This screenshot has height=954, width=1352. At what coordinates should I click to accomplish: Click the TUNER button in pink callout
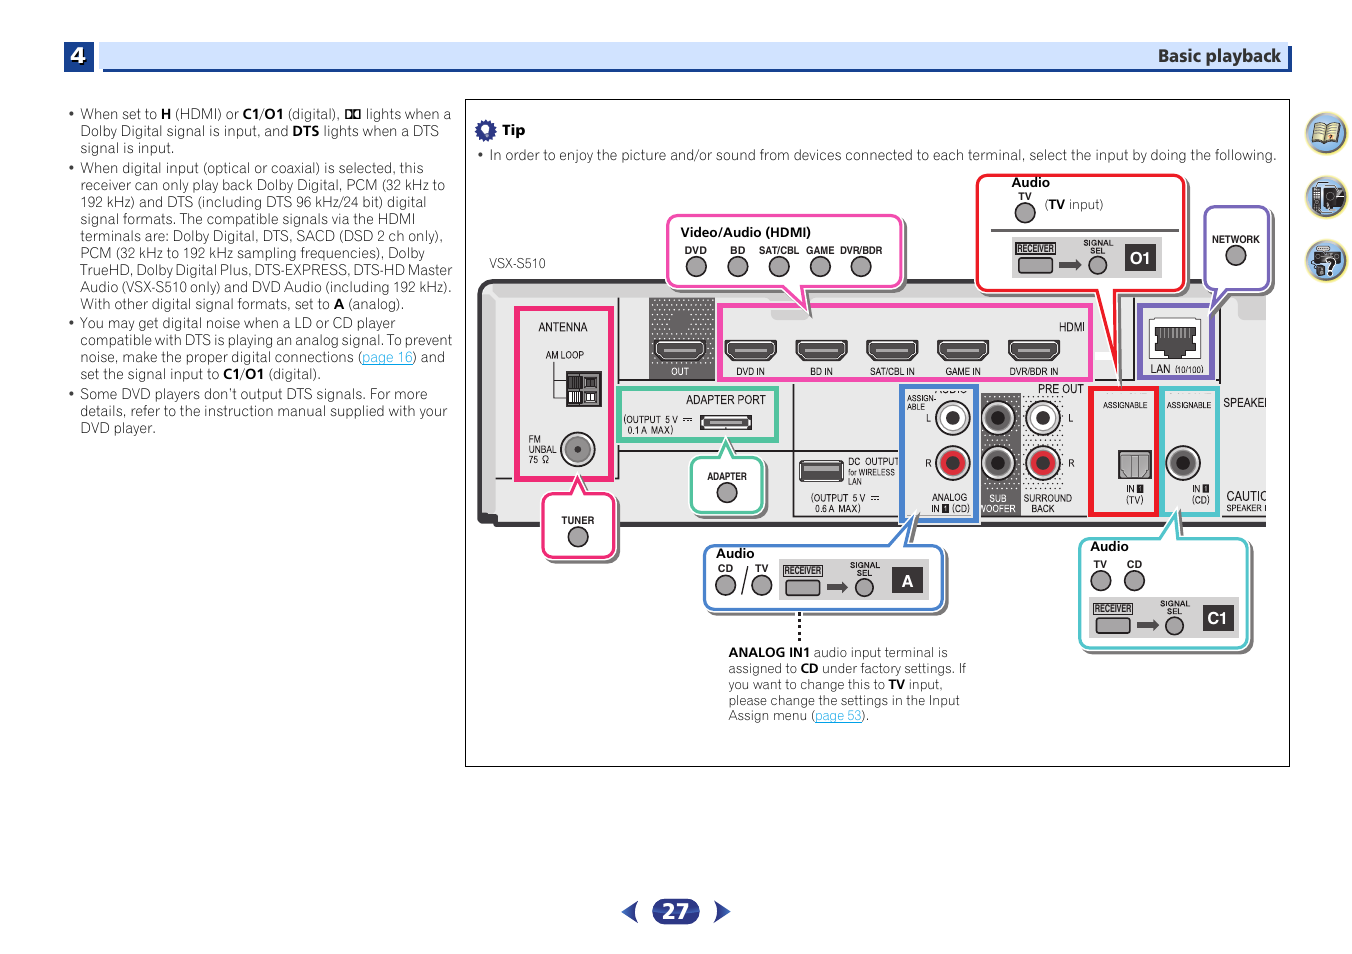[578, 537]
